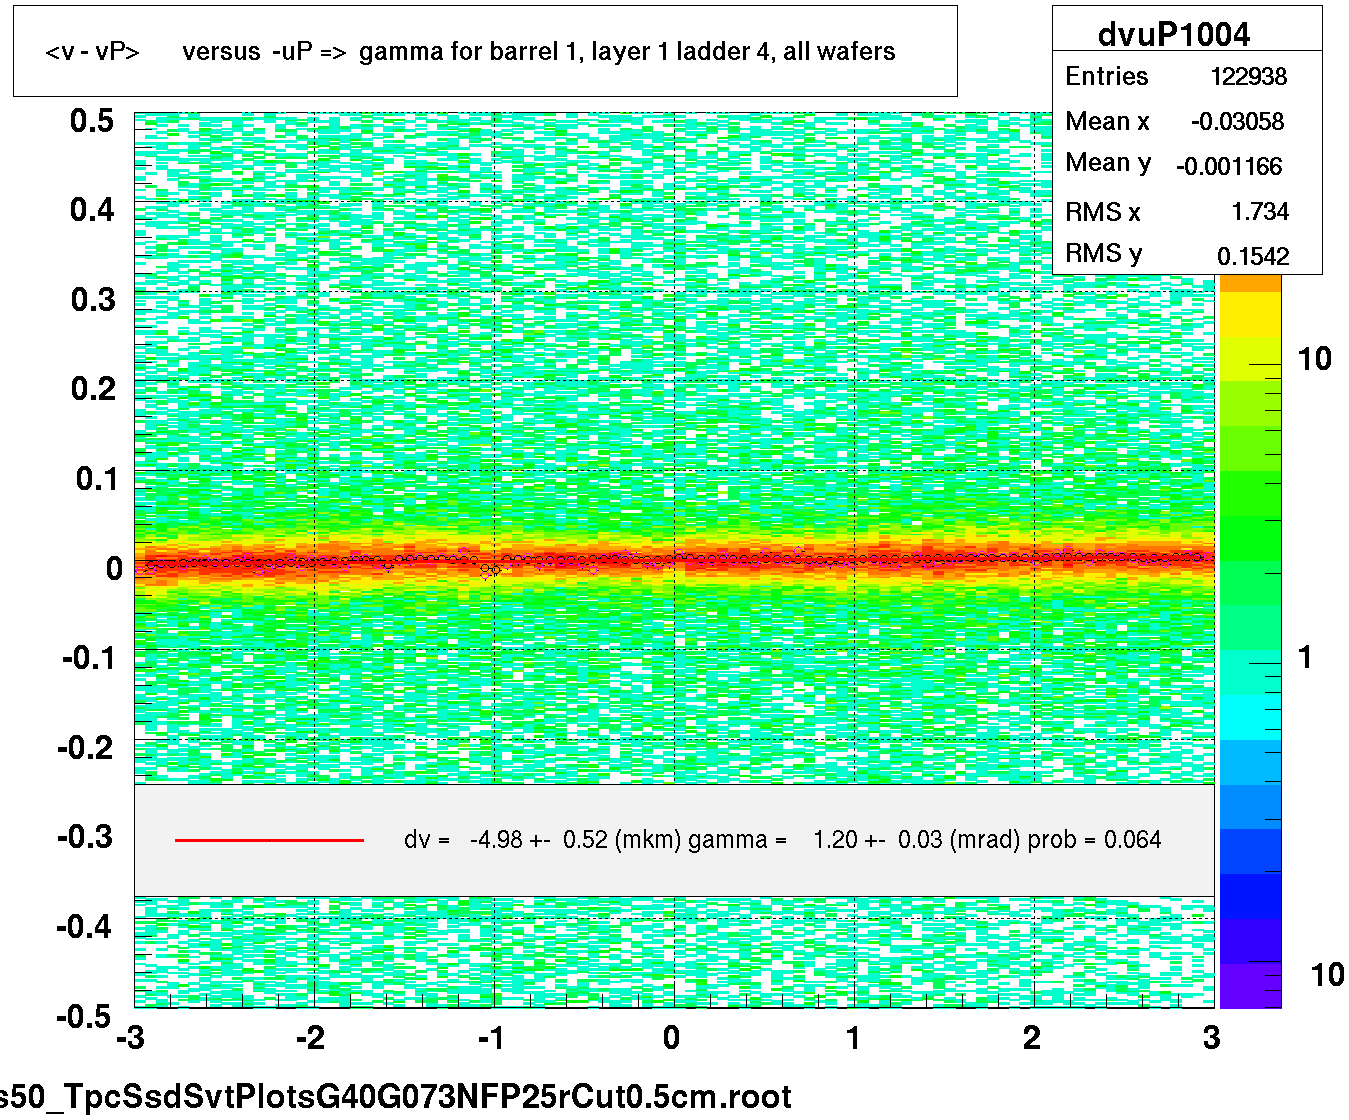The height and width of the screenshot is (1120, 1349).
Task: Select the stats box name dvuP1004
Action: click(x=1174, y=34)
